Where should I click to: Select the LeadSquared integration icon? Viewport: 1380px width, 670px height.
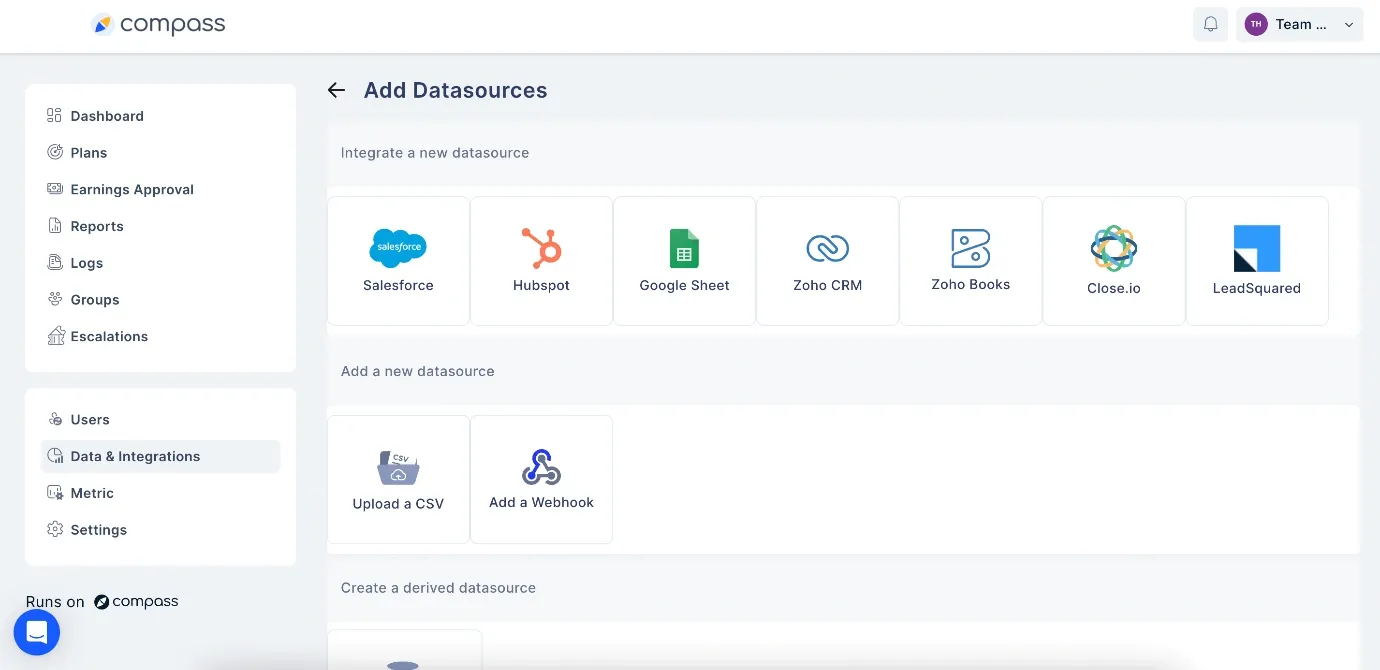[x=1256, y=248]
